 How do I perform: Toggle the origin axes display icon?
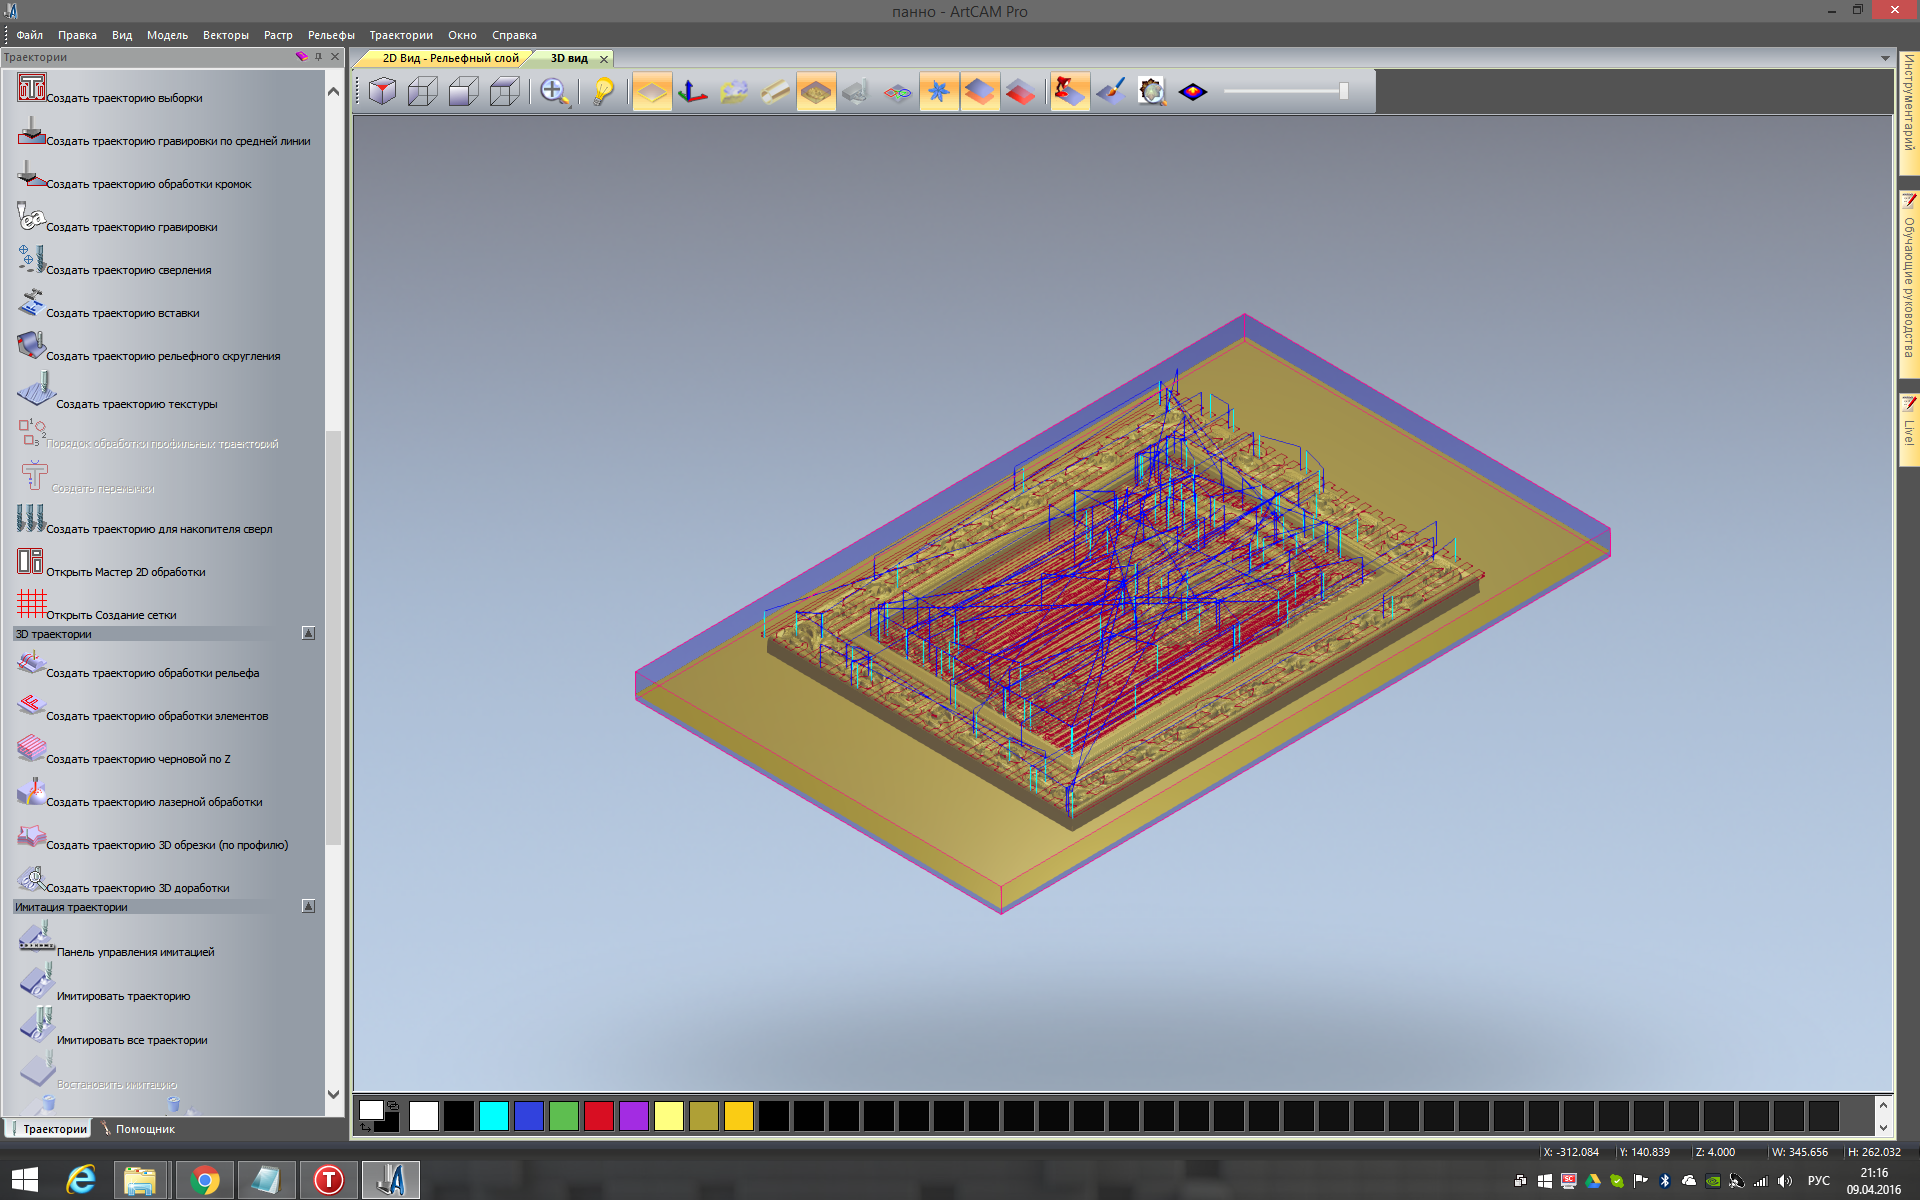[x=692, y=92]
